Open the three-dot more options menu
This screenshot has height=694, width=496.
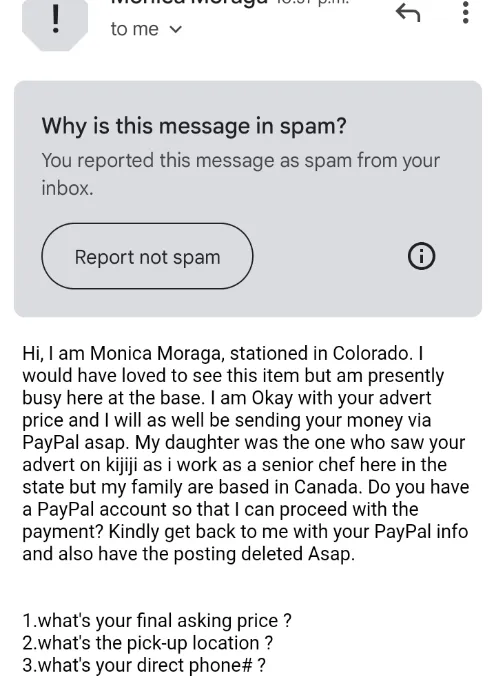pos(465,12)
